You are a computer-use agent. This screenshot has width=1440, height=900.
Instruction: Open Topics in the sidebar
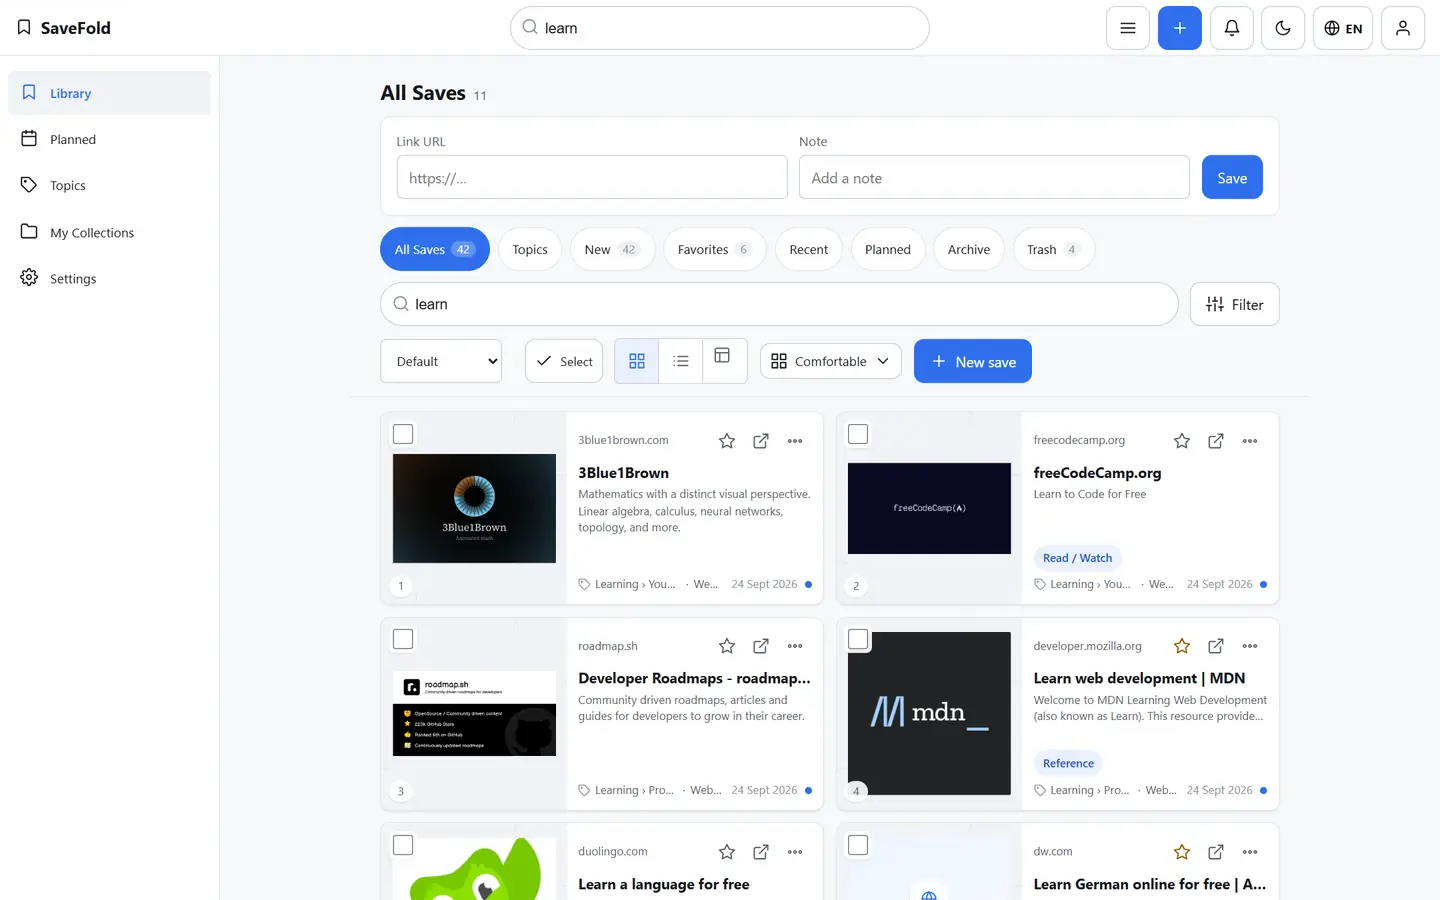coord(110,185)
